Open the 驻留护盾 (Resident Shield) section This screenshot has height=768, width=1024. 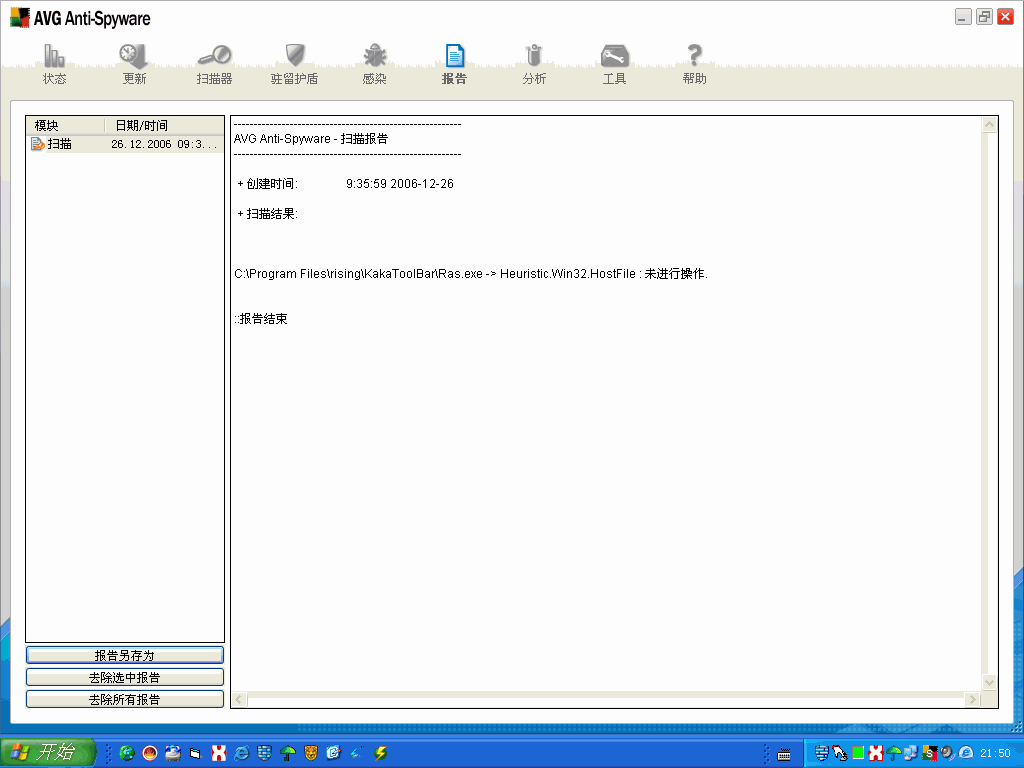coord(295,64)
